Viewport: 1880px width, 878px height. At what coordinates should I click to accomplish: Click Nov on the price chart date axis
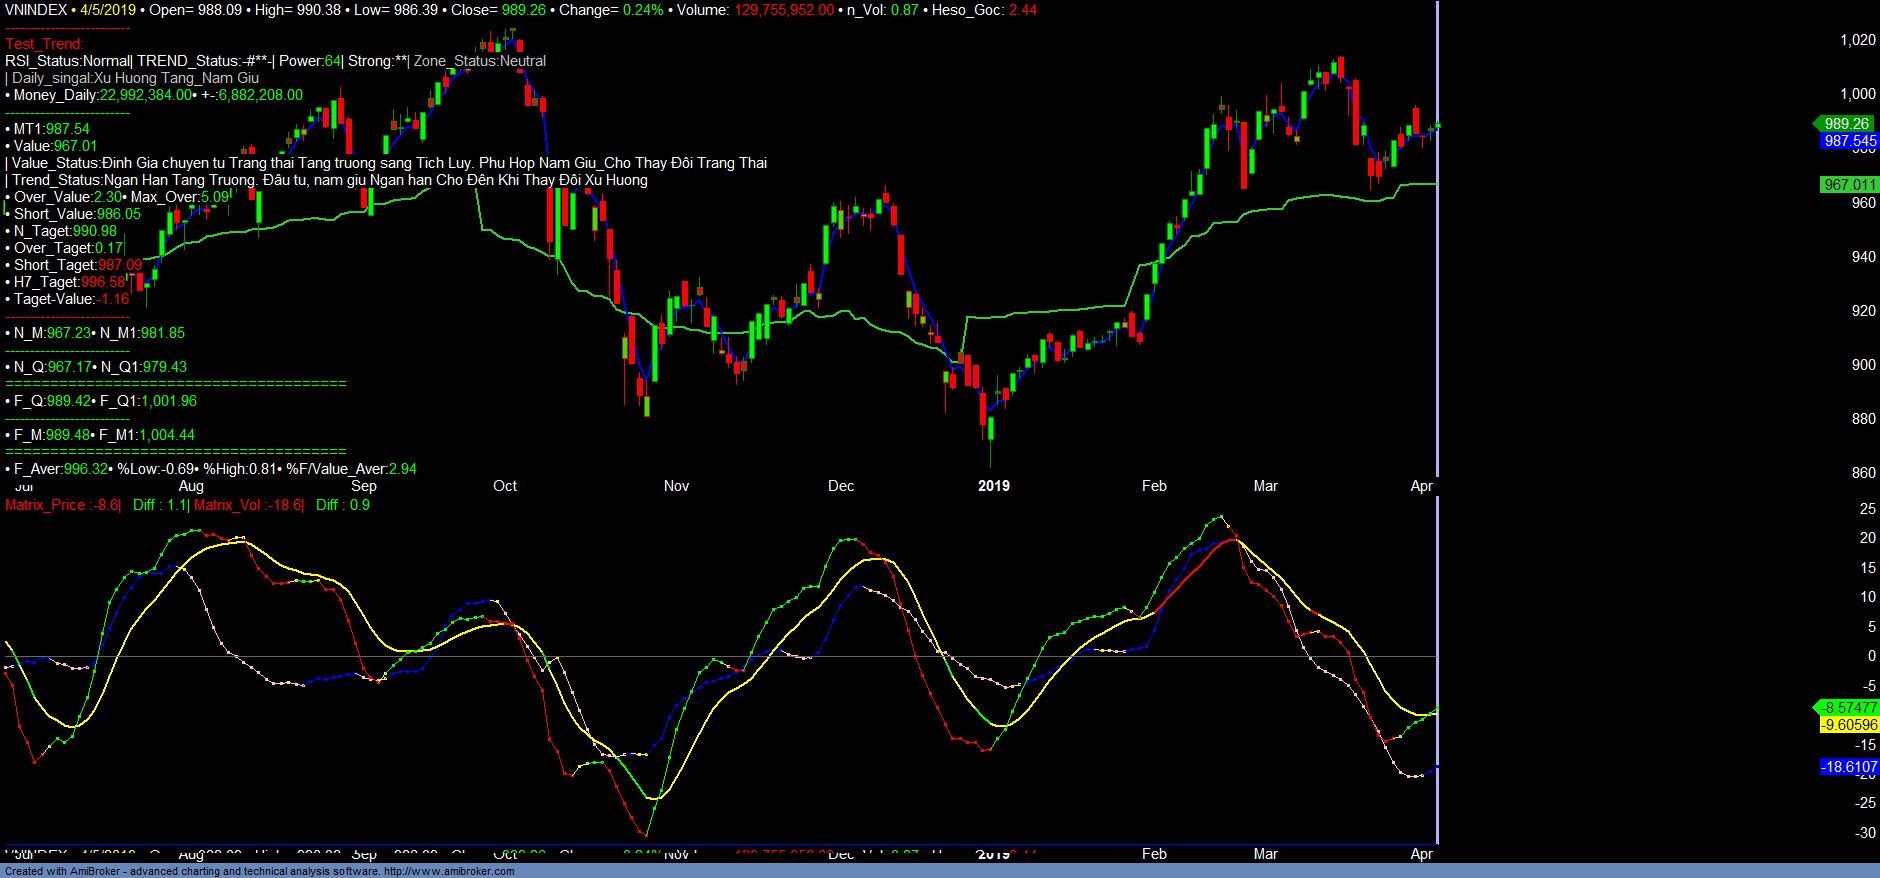pyautogui.click(x=676, y=486)
